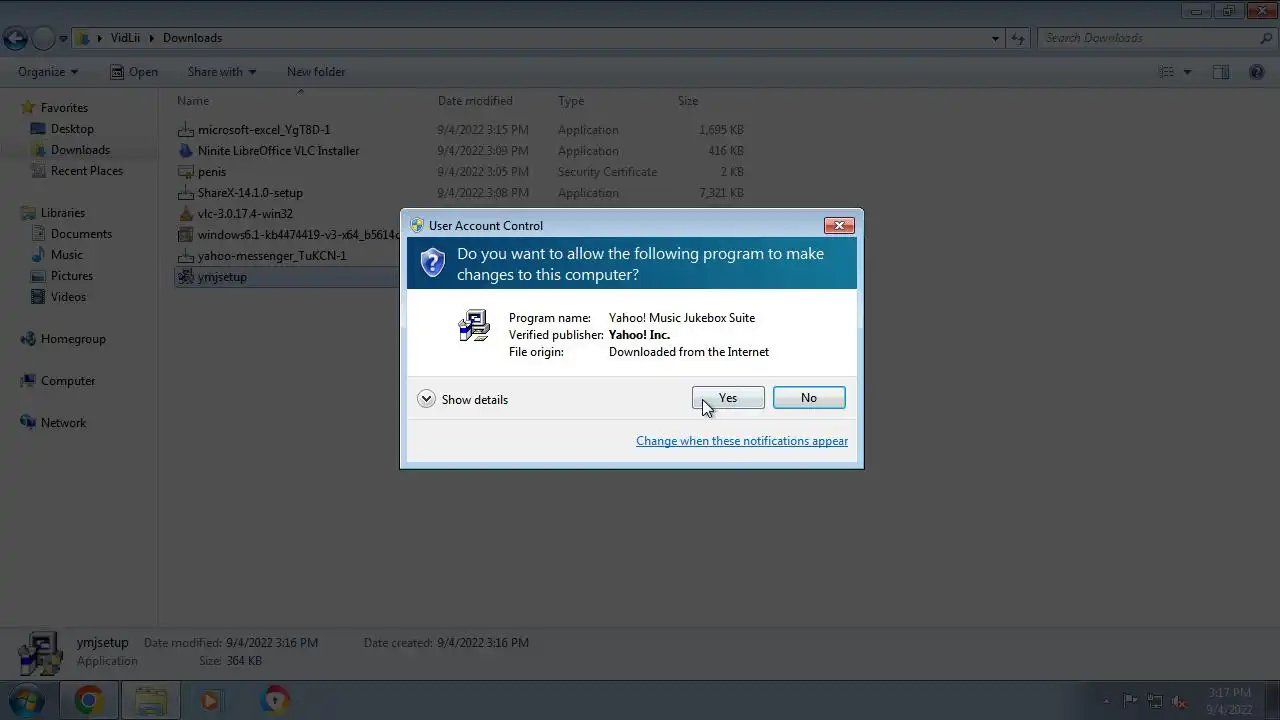The image size is (1280, 720).
Task: Select Documents library
Action: point(81,234)
